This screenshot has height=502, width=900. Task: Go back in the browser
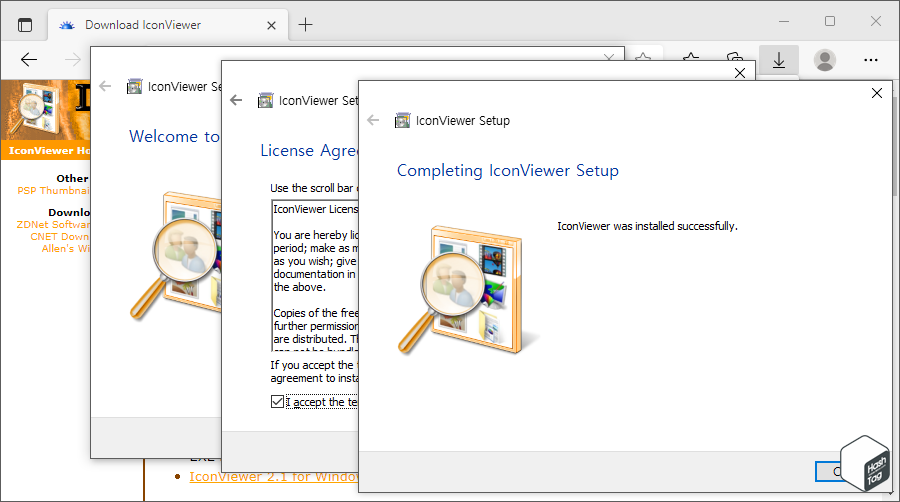click(x=29, y=59)
